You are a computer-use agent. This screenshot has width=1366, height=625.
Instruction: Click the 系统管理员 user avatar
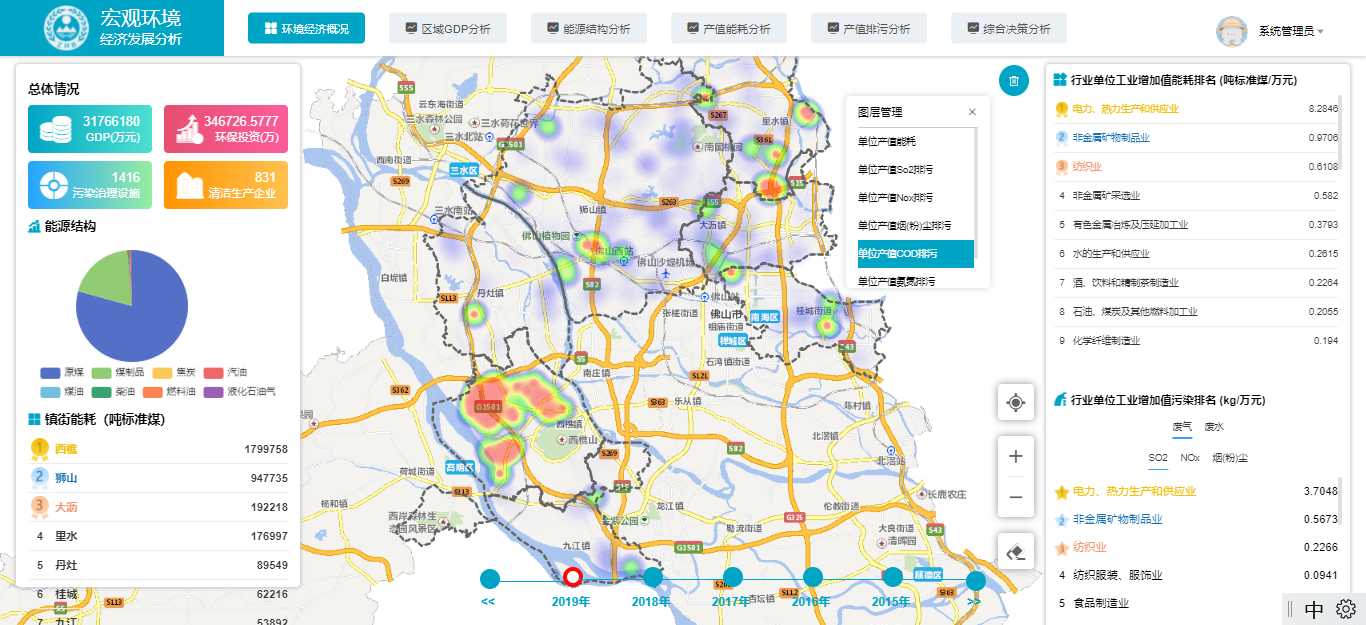coord(1231,31)
